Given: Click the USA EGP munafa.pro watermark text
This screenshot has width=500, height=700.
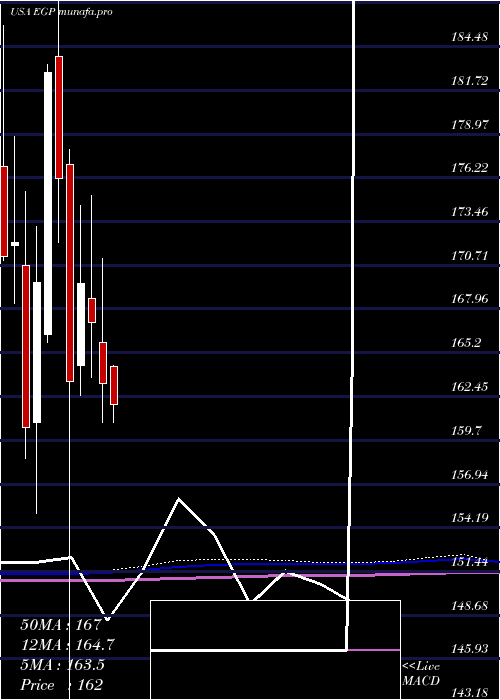Looking at the screenshot, I should coord(62,12).
